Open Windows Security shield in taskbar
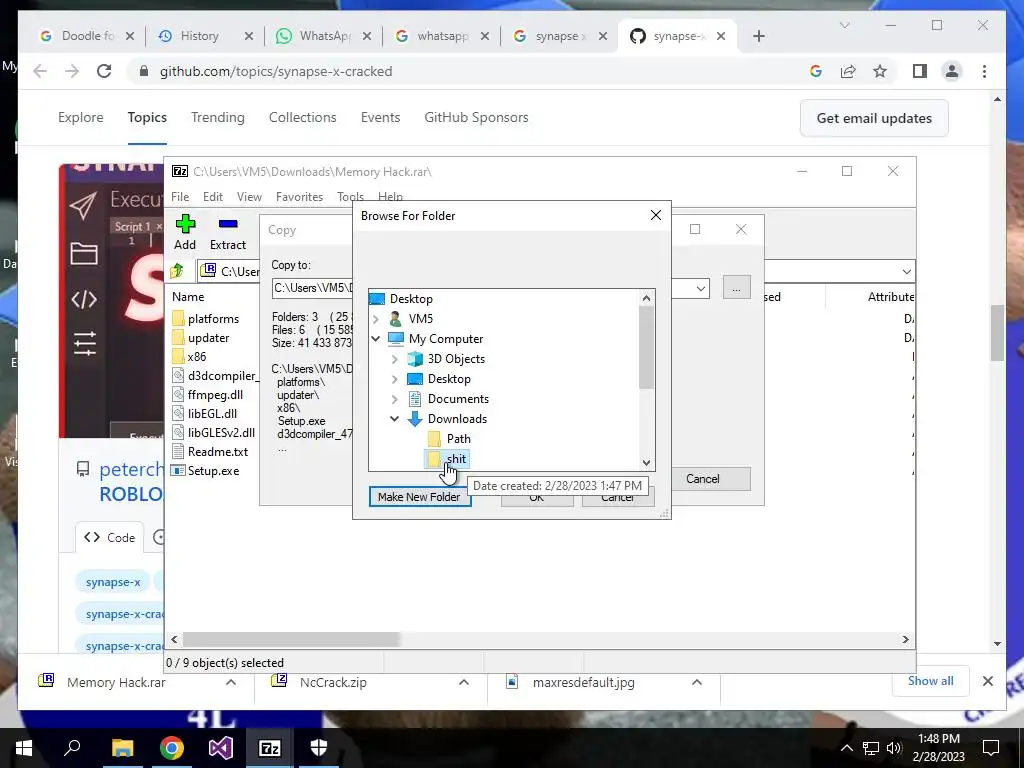The image size is (1024, 768). click(x=319, y=748)
